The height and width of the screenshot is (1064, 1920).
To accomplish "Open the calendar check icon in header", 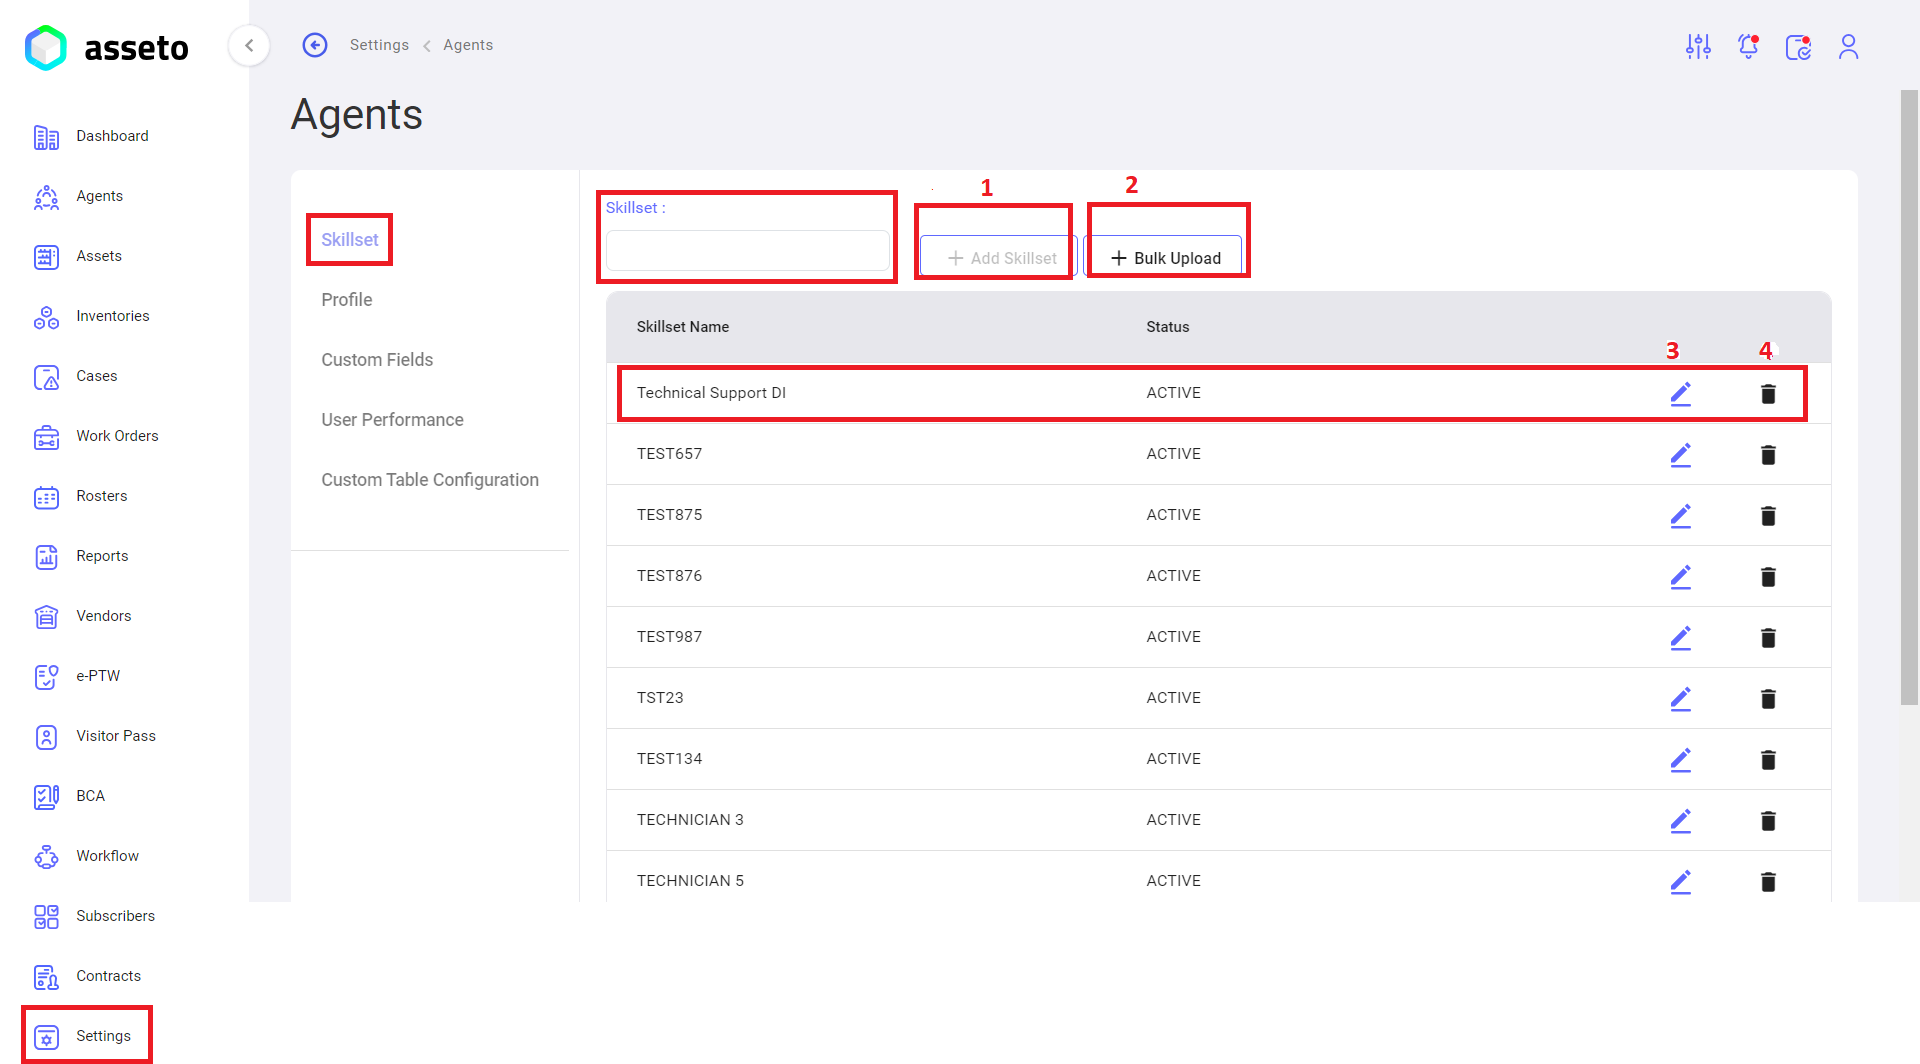I will coord(1798,47).
